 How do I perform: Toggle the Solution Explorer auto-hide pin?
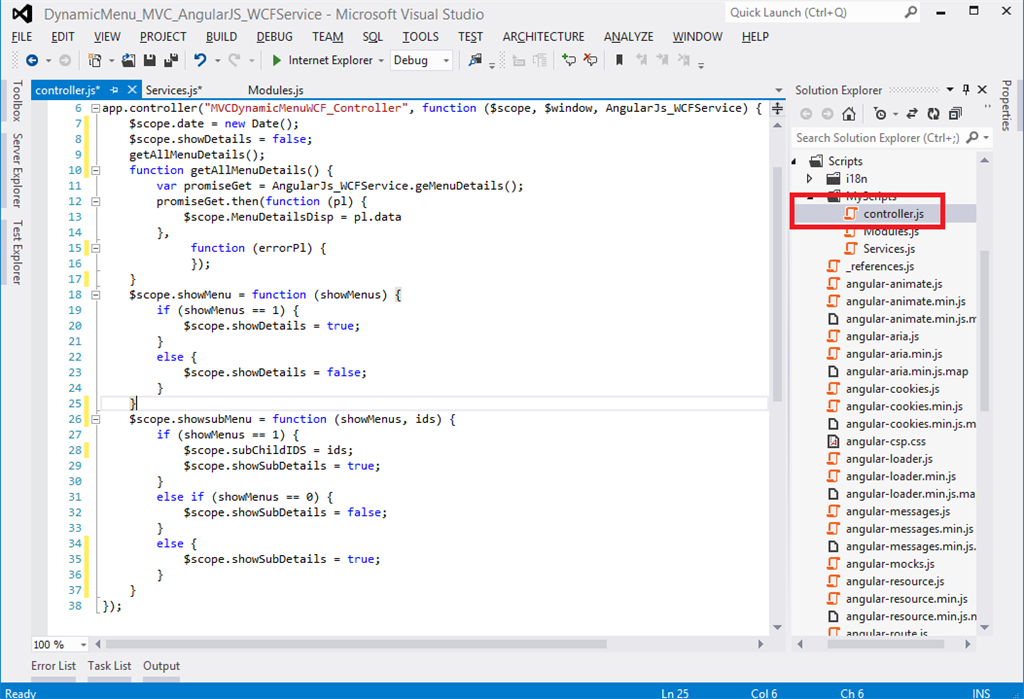(x=965, y=90)
